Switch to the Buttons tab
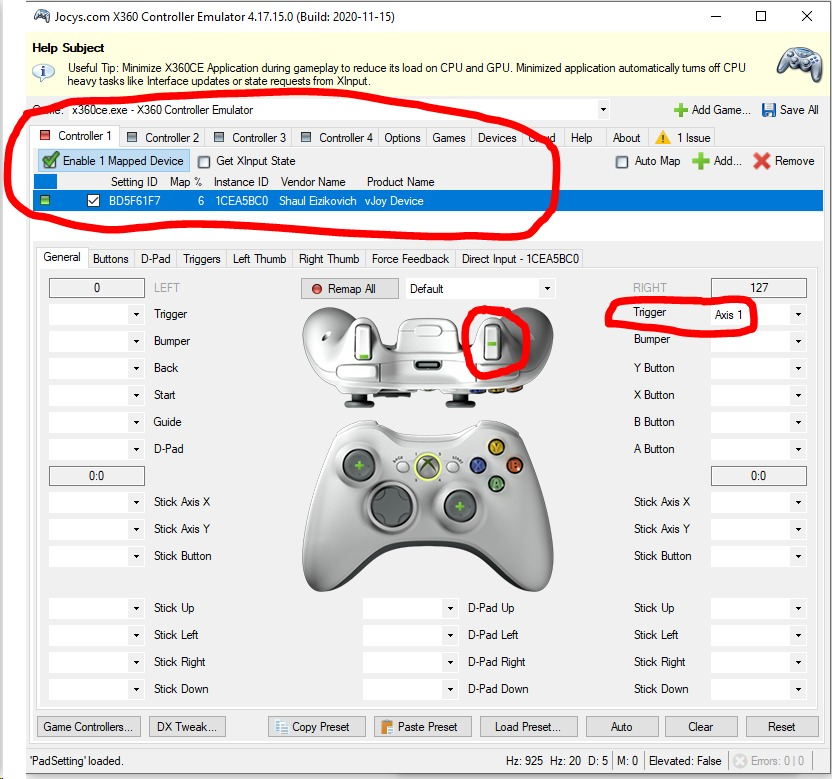 pos(110,258)
